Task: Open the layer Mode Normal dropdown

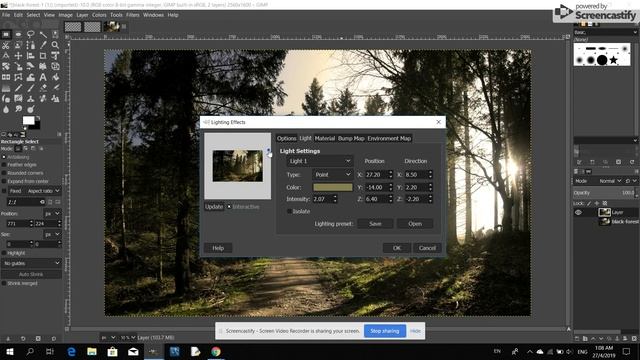Action: coord(610,181)
